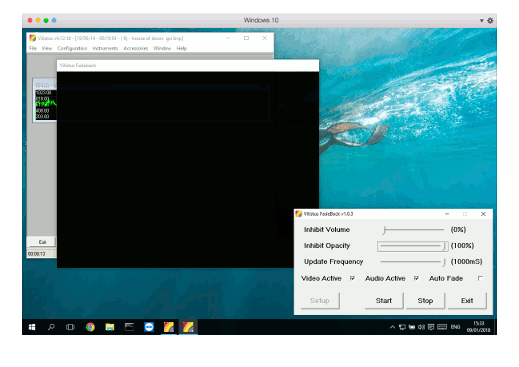Click the green signal graph thumbnail
Screen dimensions: 519x367
click(46, 105)
